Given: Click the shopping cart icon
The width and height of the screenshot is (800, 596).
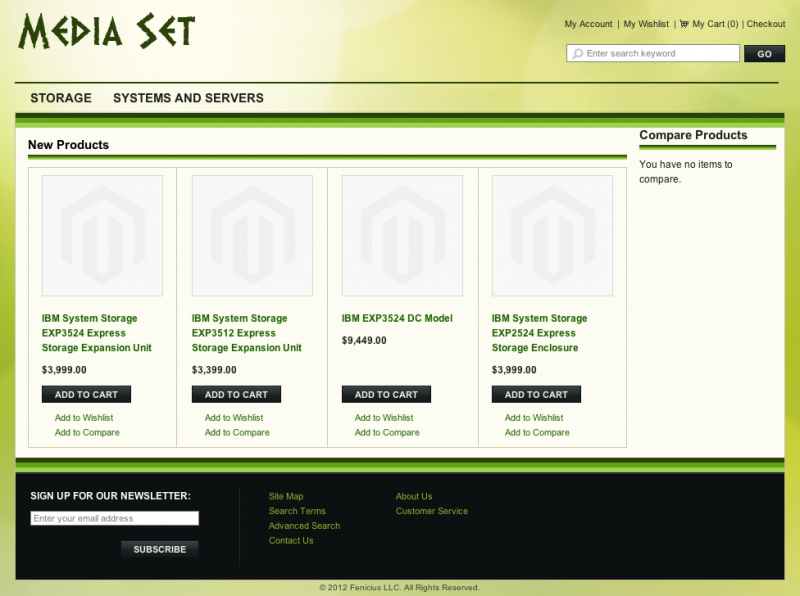Looking at the screenshot, I should coord(684,24).
